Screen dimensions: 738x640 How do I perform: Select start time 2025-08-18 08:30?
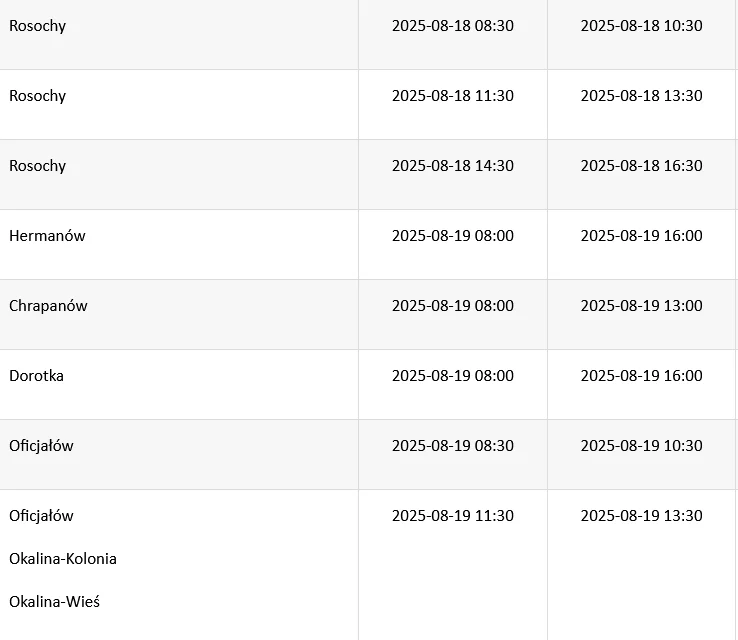452,26
